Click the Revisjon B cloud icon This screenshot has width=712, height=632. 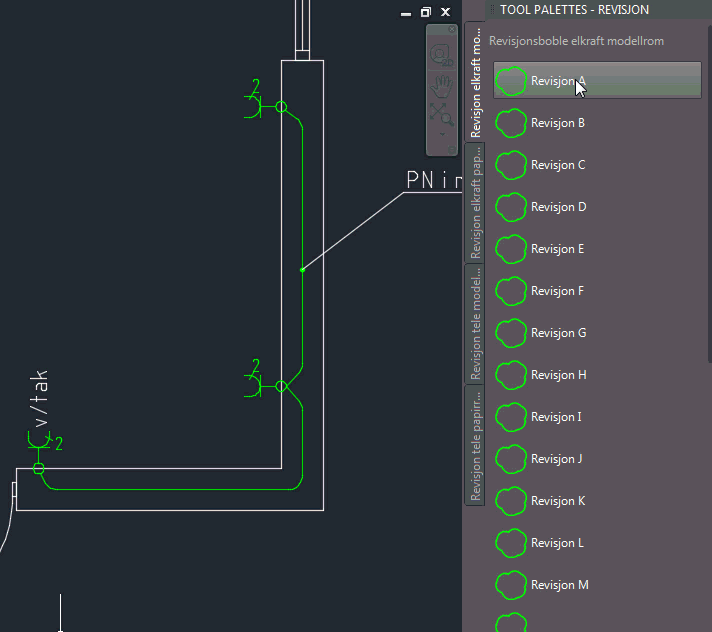[x=512, y=123]
